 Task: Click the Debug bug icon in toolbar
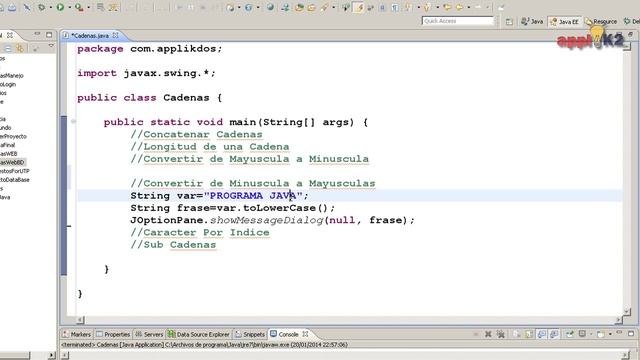coord(41,7)
